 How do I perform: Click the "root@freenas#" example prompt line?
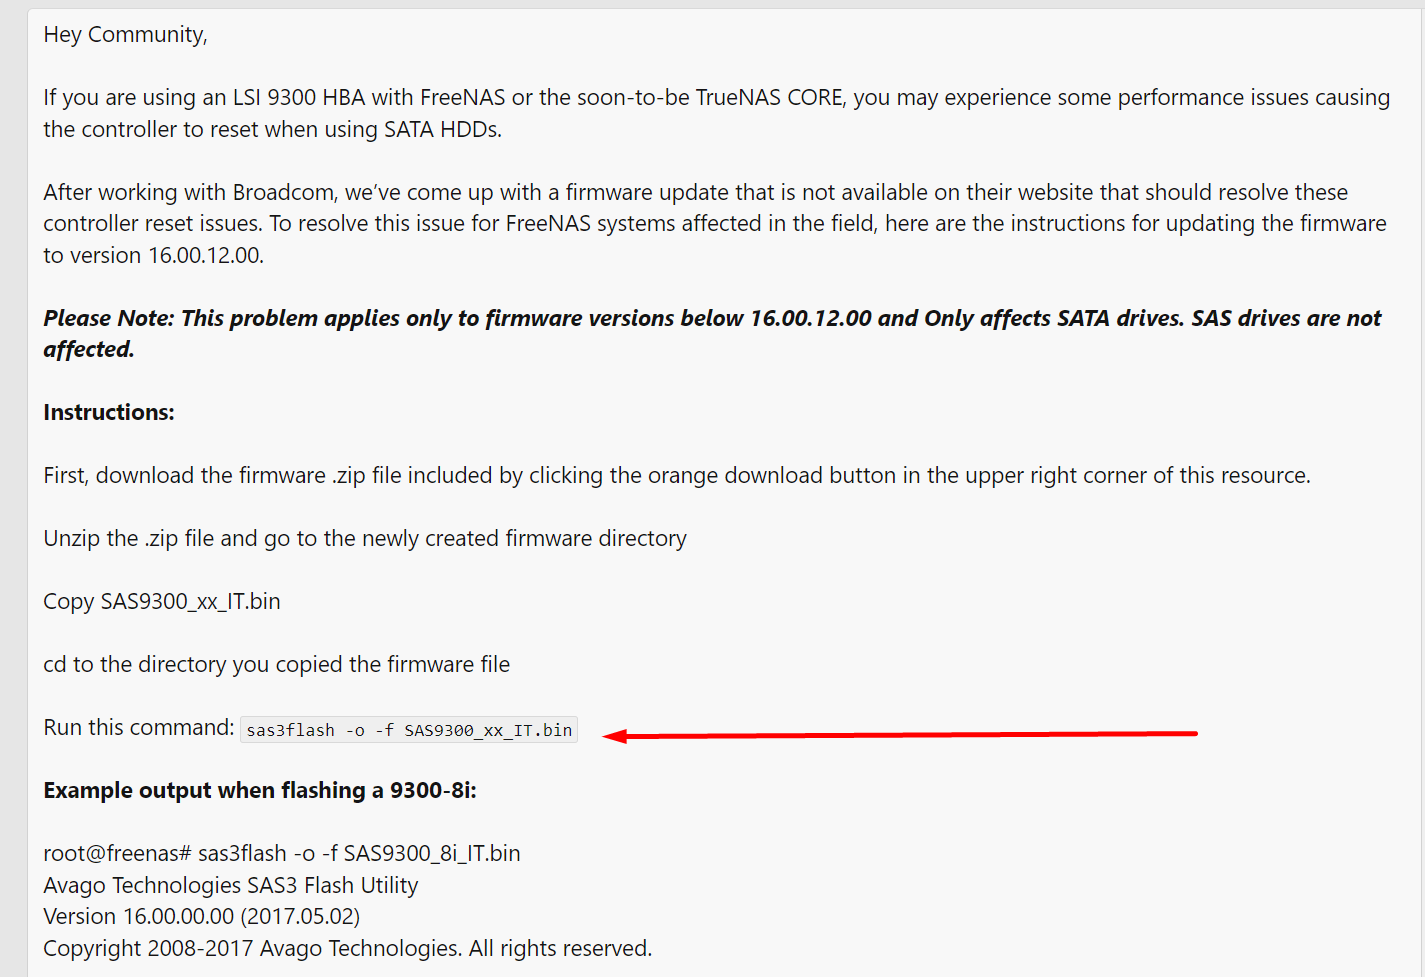click(x=282, y=853)
